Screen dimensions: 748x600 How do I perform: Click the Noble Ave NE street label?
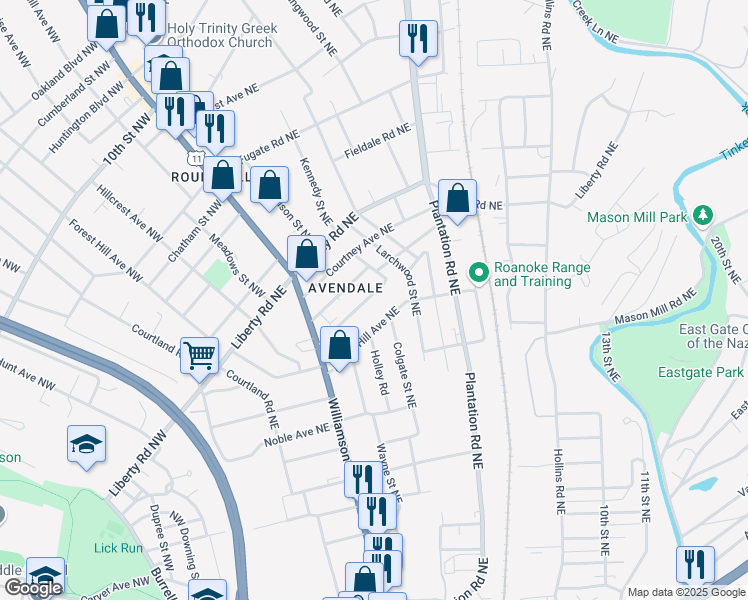tap(297, 434)
